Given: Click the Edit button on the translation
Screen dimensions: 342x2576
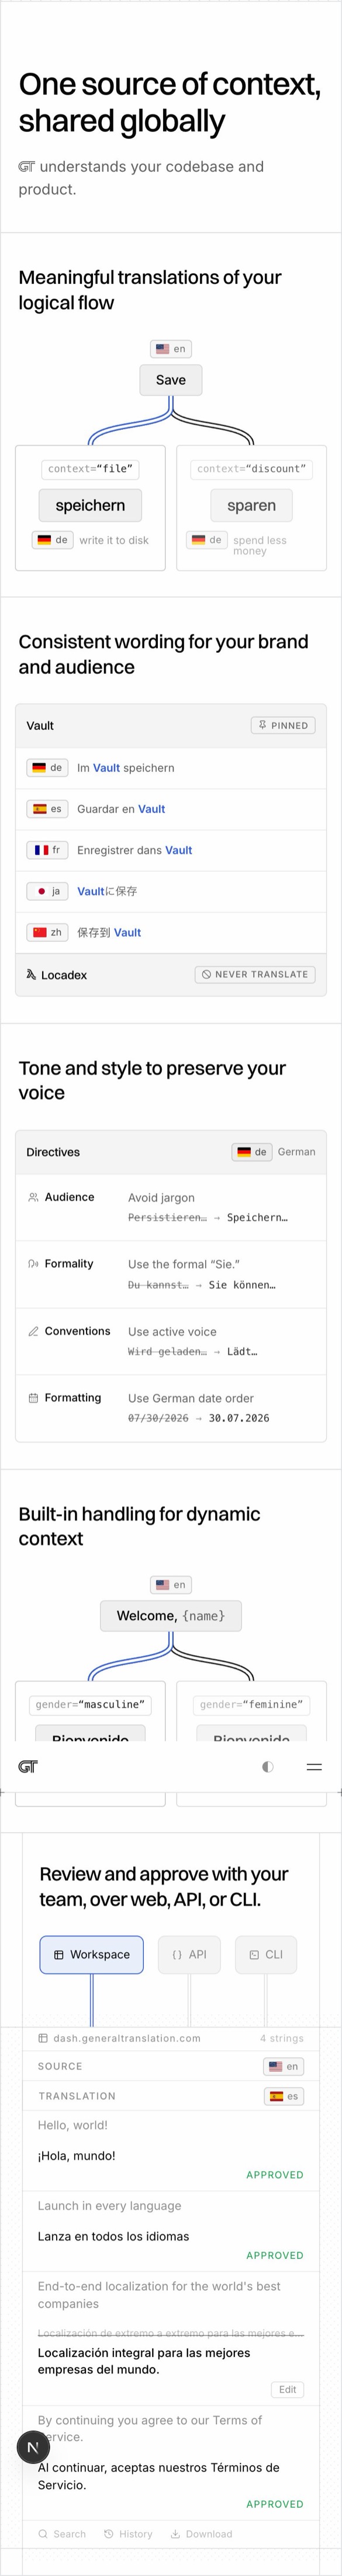Looking at the screenshot, I should coord(287,2389).
